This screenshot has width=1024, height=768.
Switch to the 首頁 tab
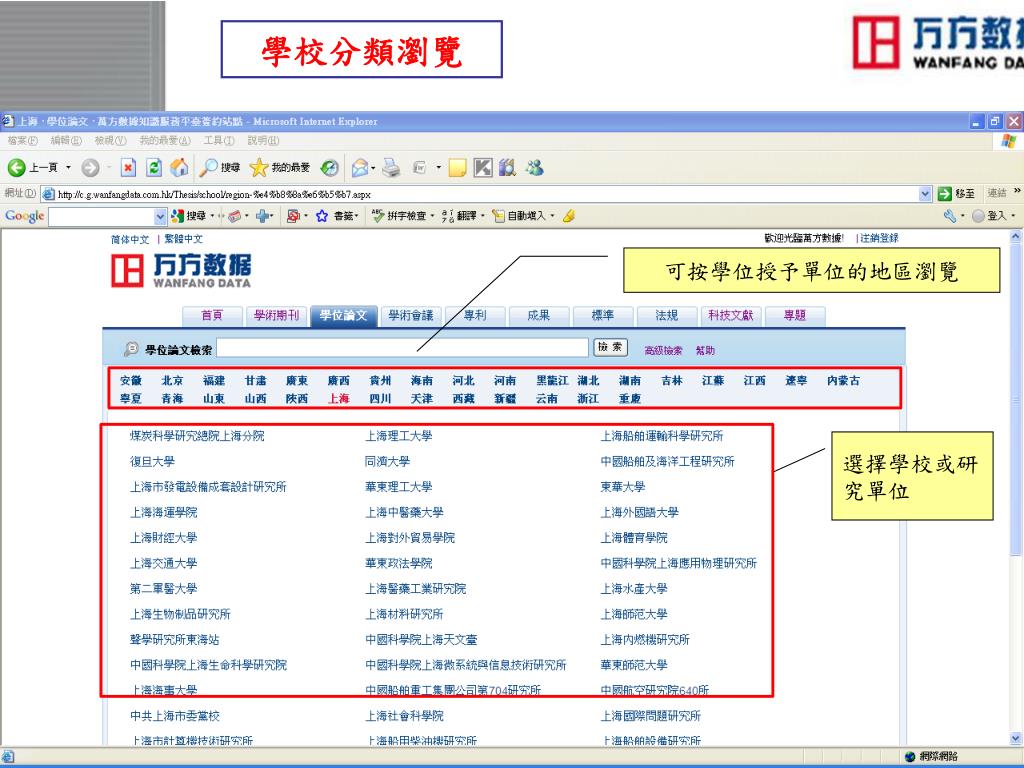(x=212, y=315)
